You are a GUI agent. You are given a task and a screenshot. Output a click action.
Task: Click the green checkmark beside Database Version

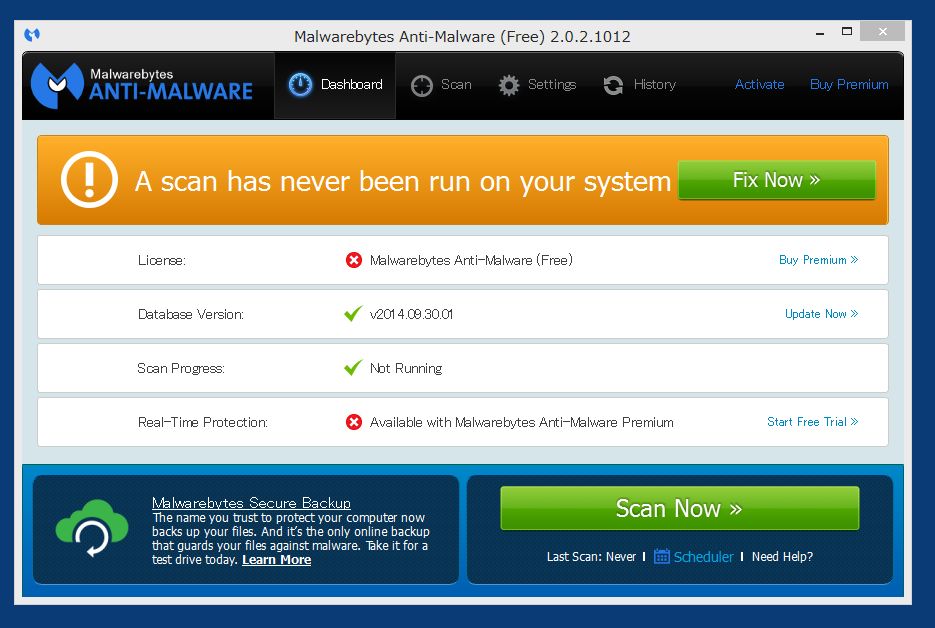(x=353, y=314)
